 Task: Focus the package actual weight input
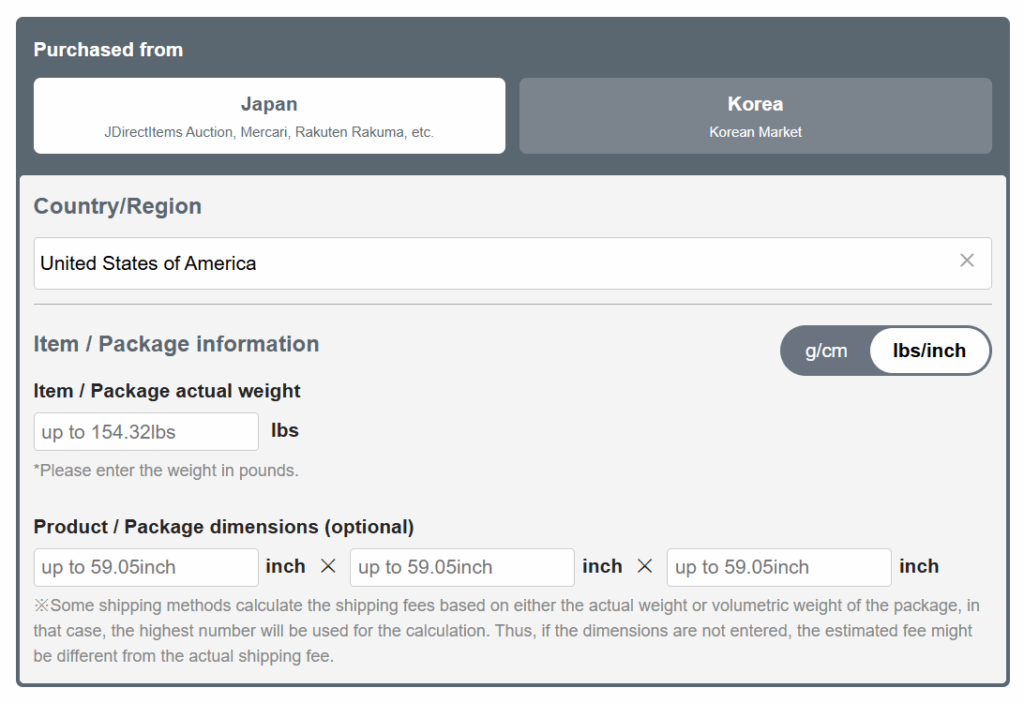click(x=145, y=431)
